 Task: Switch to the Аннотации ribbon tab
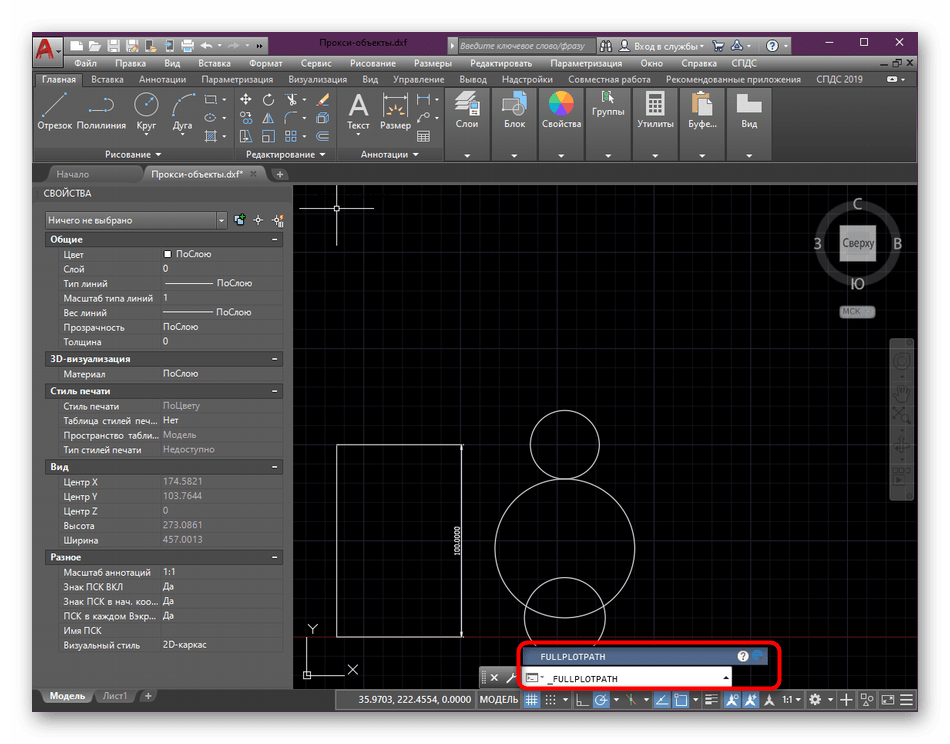(x=163, y=79)
